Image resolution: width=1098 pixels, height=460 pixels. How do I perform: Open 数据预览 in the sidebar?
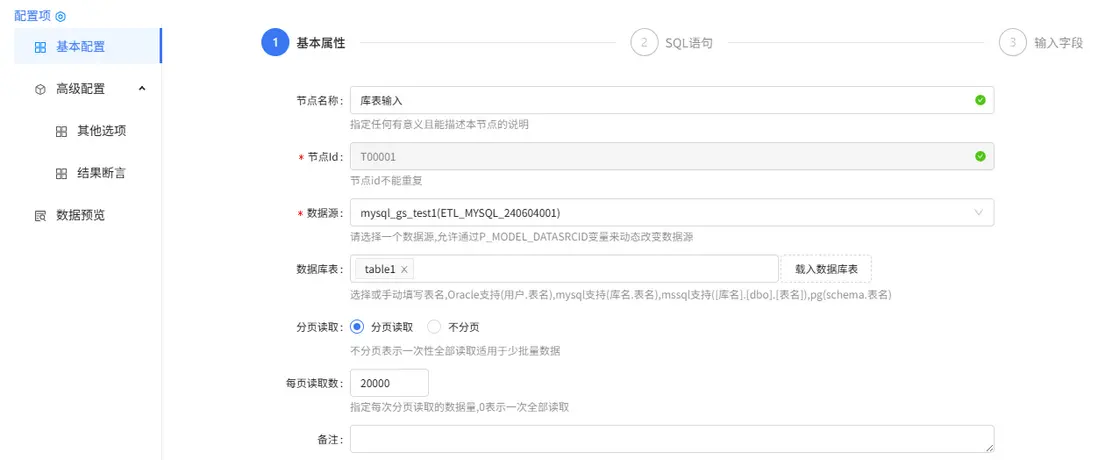pyautogui.click(x=88, y=215)
